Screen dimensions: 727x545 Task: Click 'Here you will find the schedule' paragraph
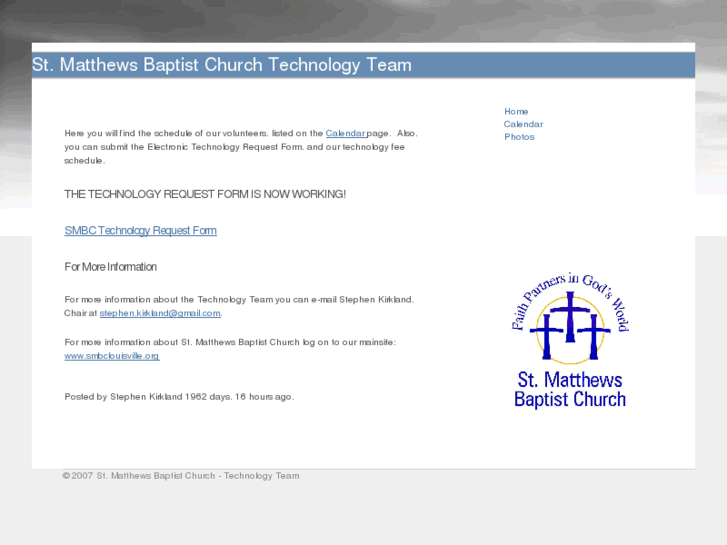coord(241,147)
